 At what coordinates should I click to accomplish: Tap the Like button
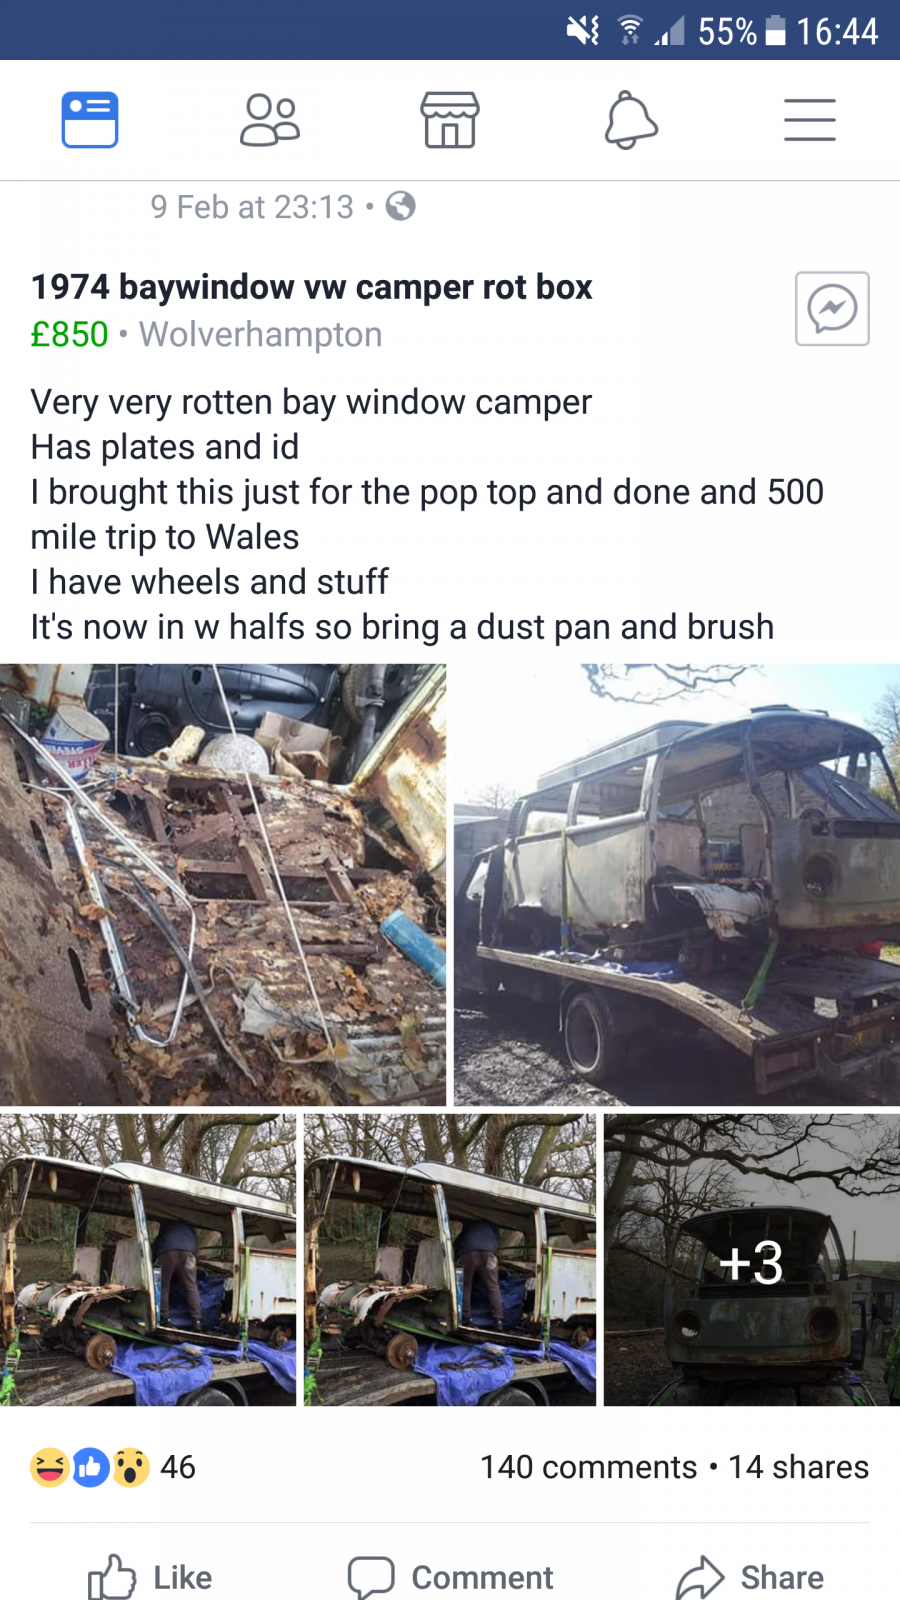click(x=150, y=1577)
